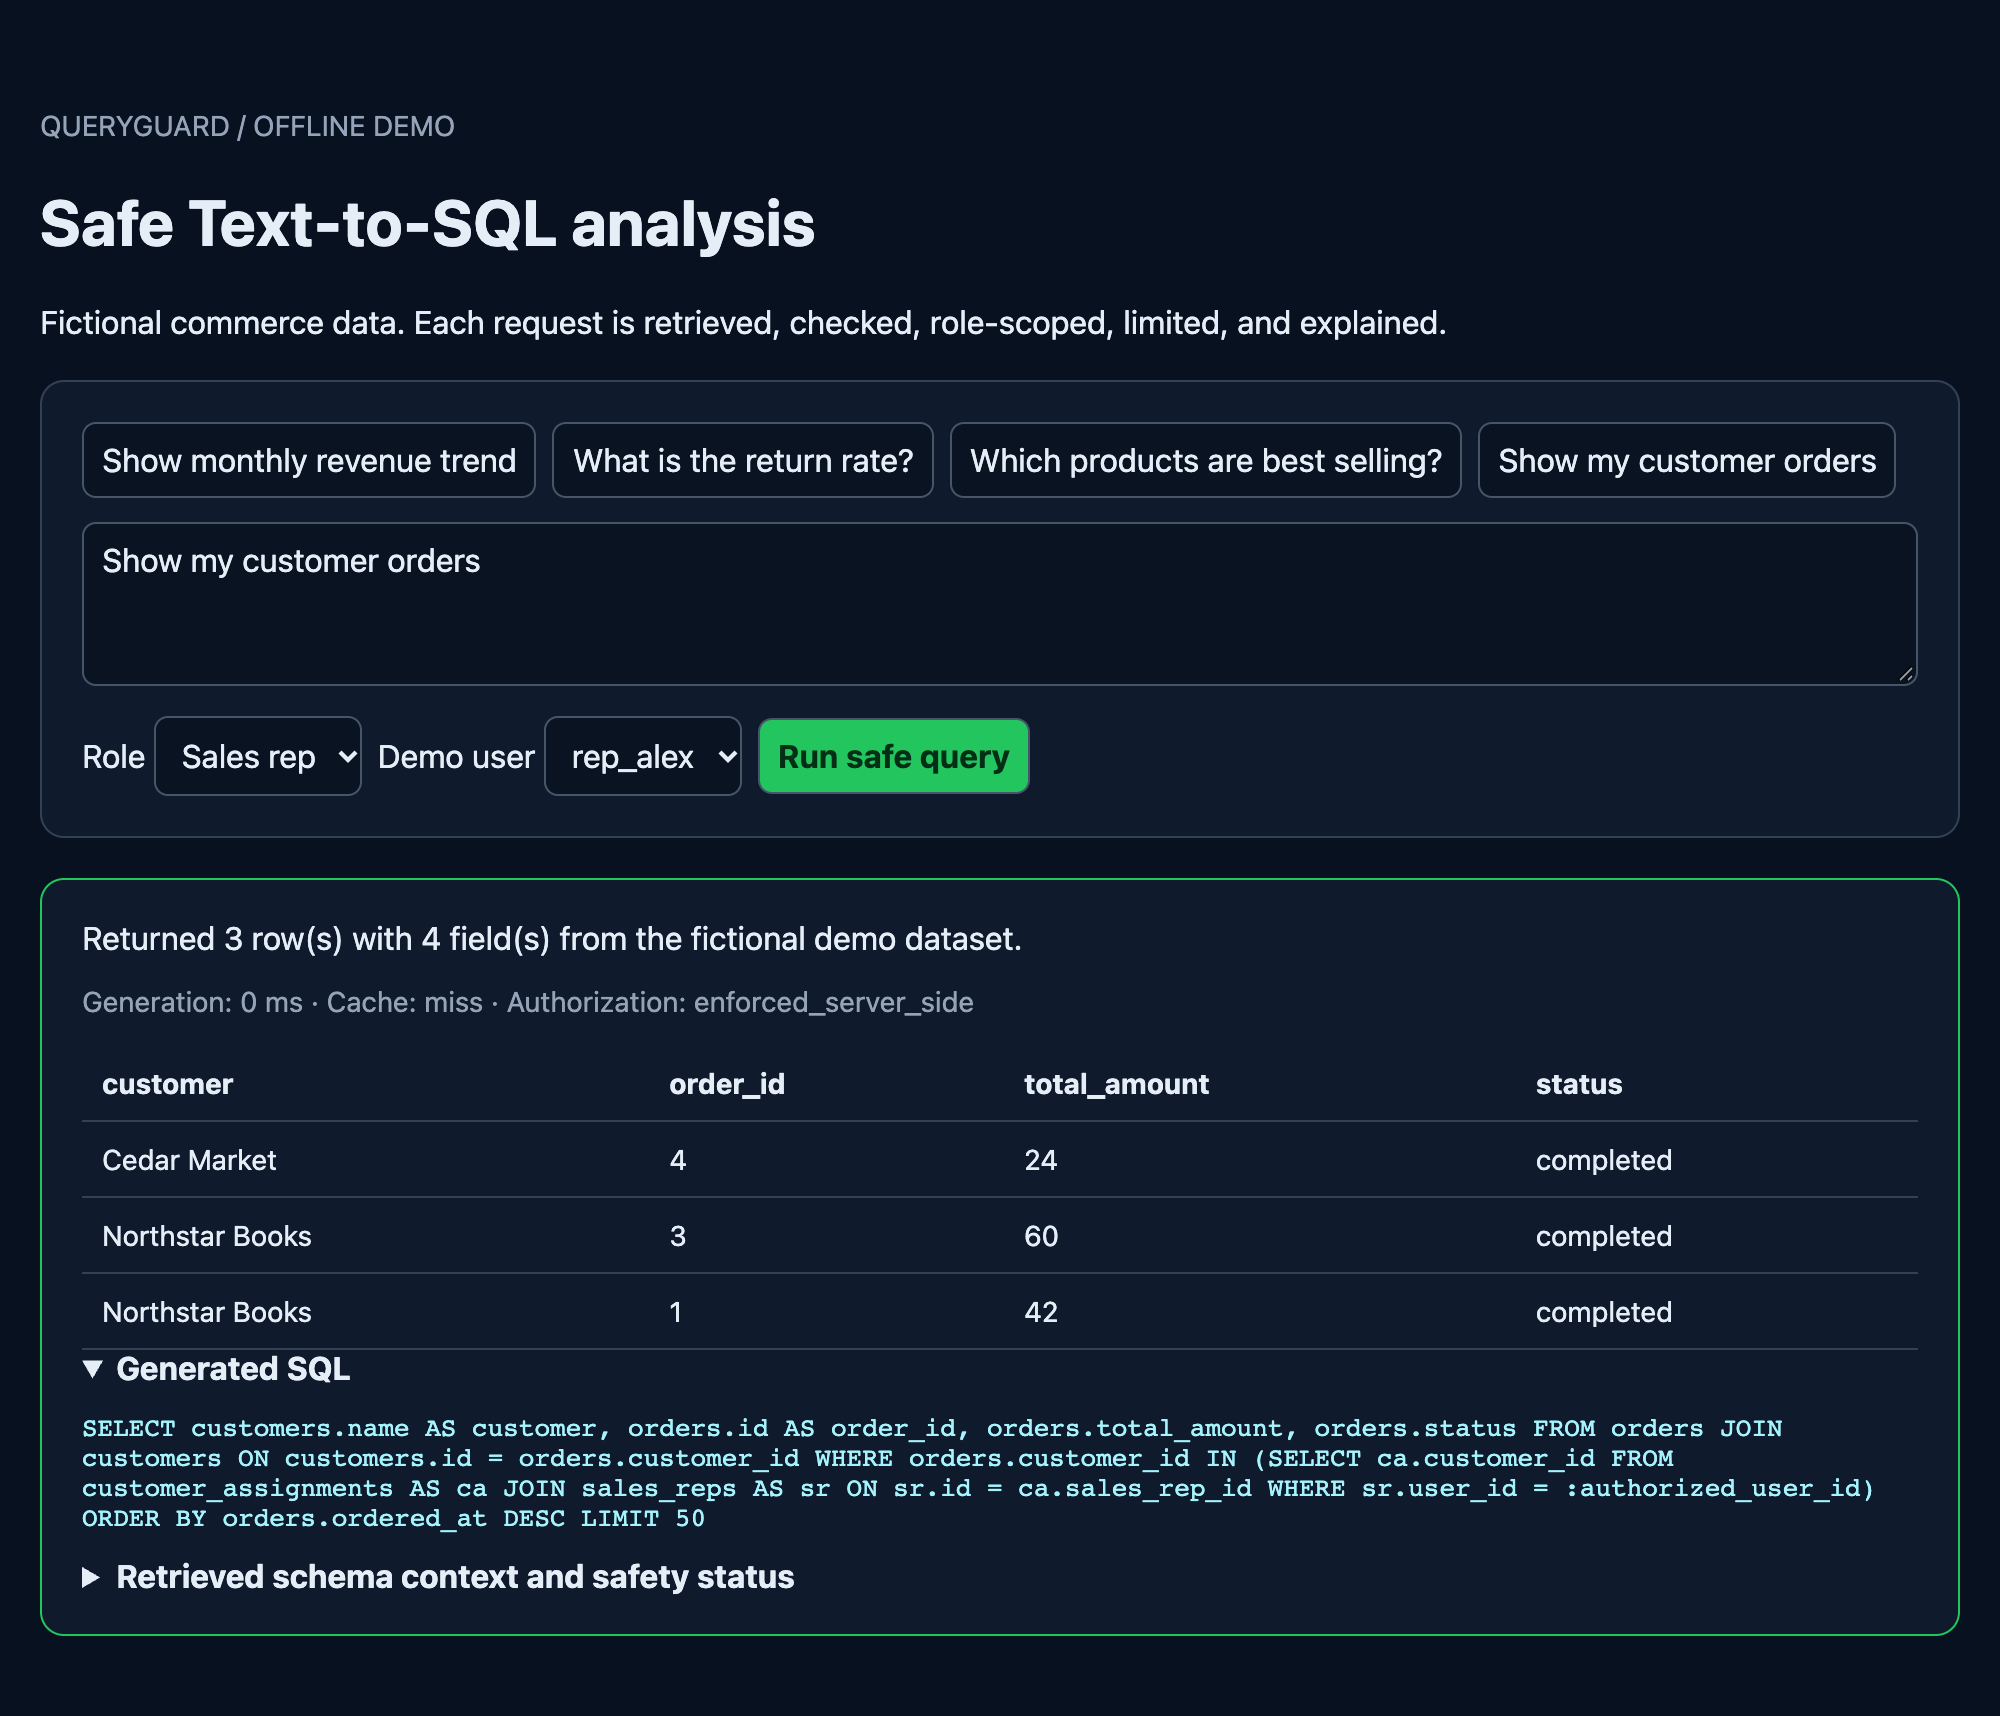
Task: Click completed status in order 1 row
Action: (1604, 1312)
